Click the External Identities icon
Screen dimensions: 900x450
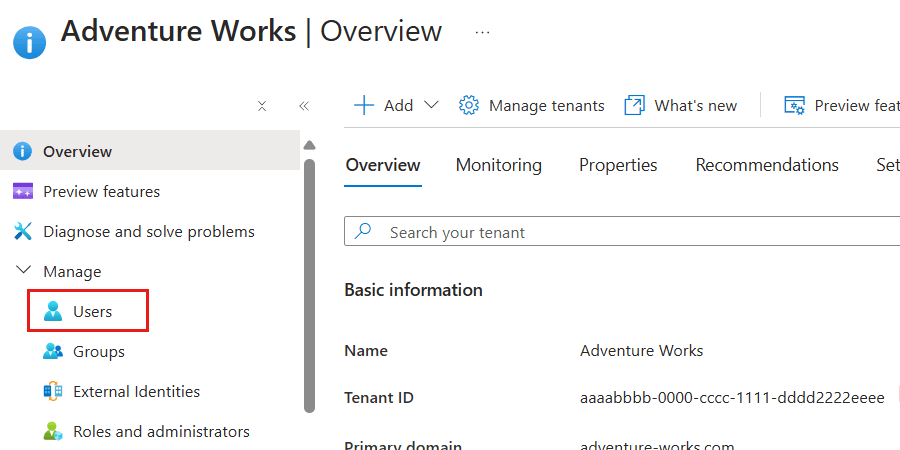pyautogui.click(x=53, y=392)
